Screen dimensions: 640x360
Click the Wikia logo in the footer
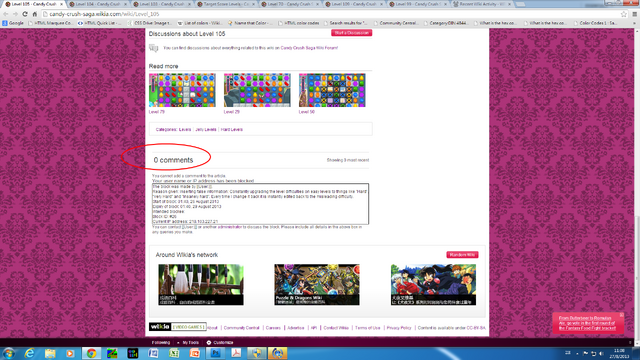tap(159, 327)
